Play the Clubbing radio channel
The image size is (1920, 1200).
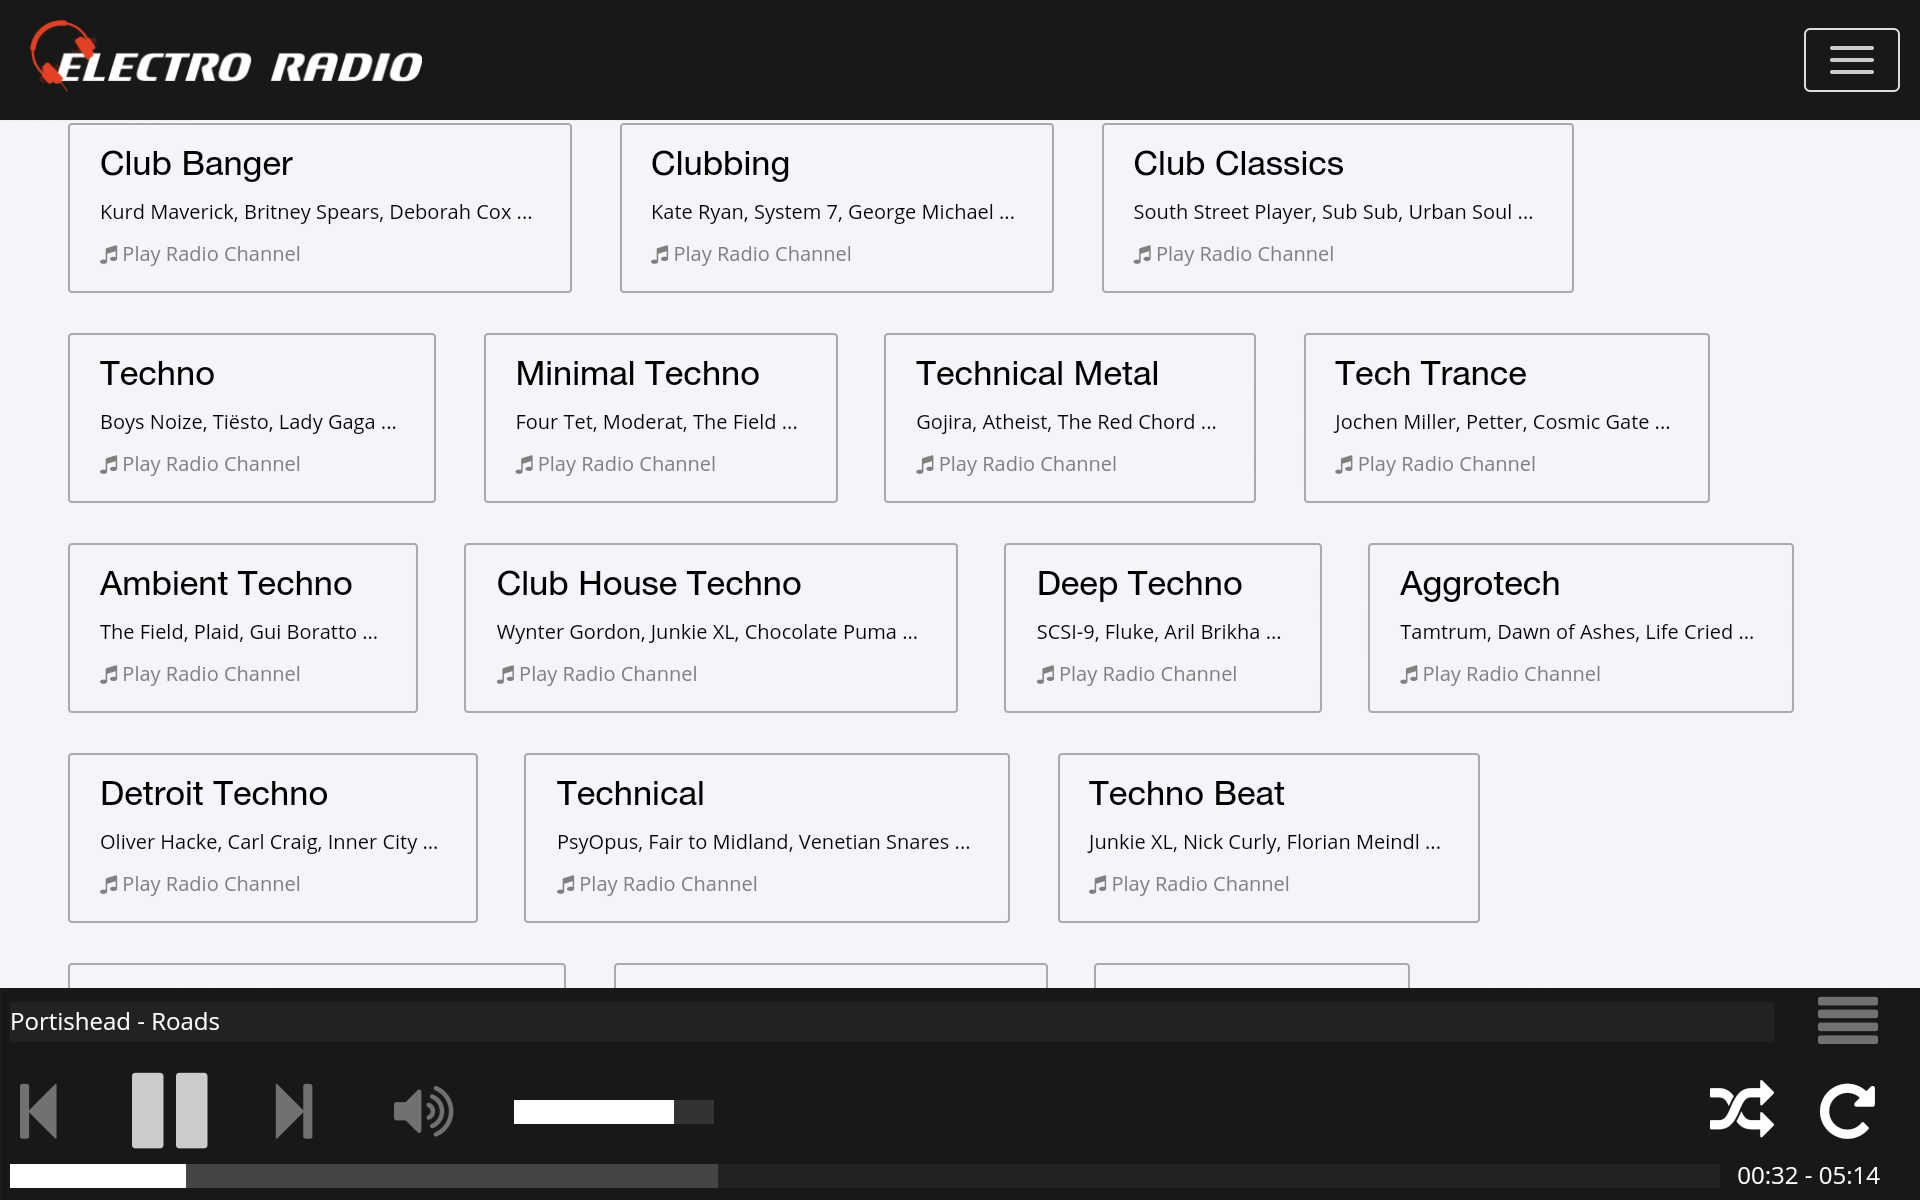(x=751, y=254)
